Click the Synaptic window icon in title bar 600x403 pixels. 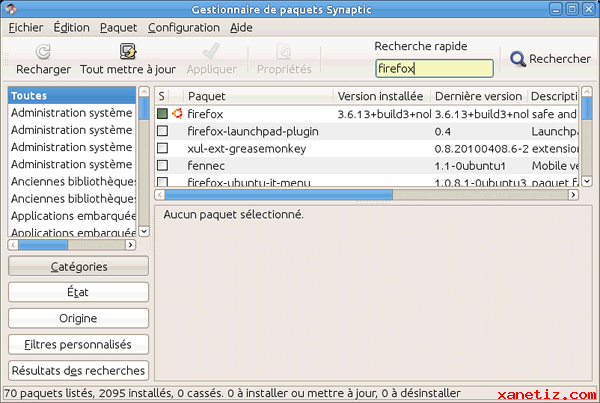pyautogui.click(x=11, y=9)
